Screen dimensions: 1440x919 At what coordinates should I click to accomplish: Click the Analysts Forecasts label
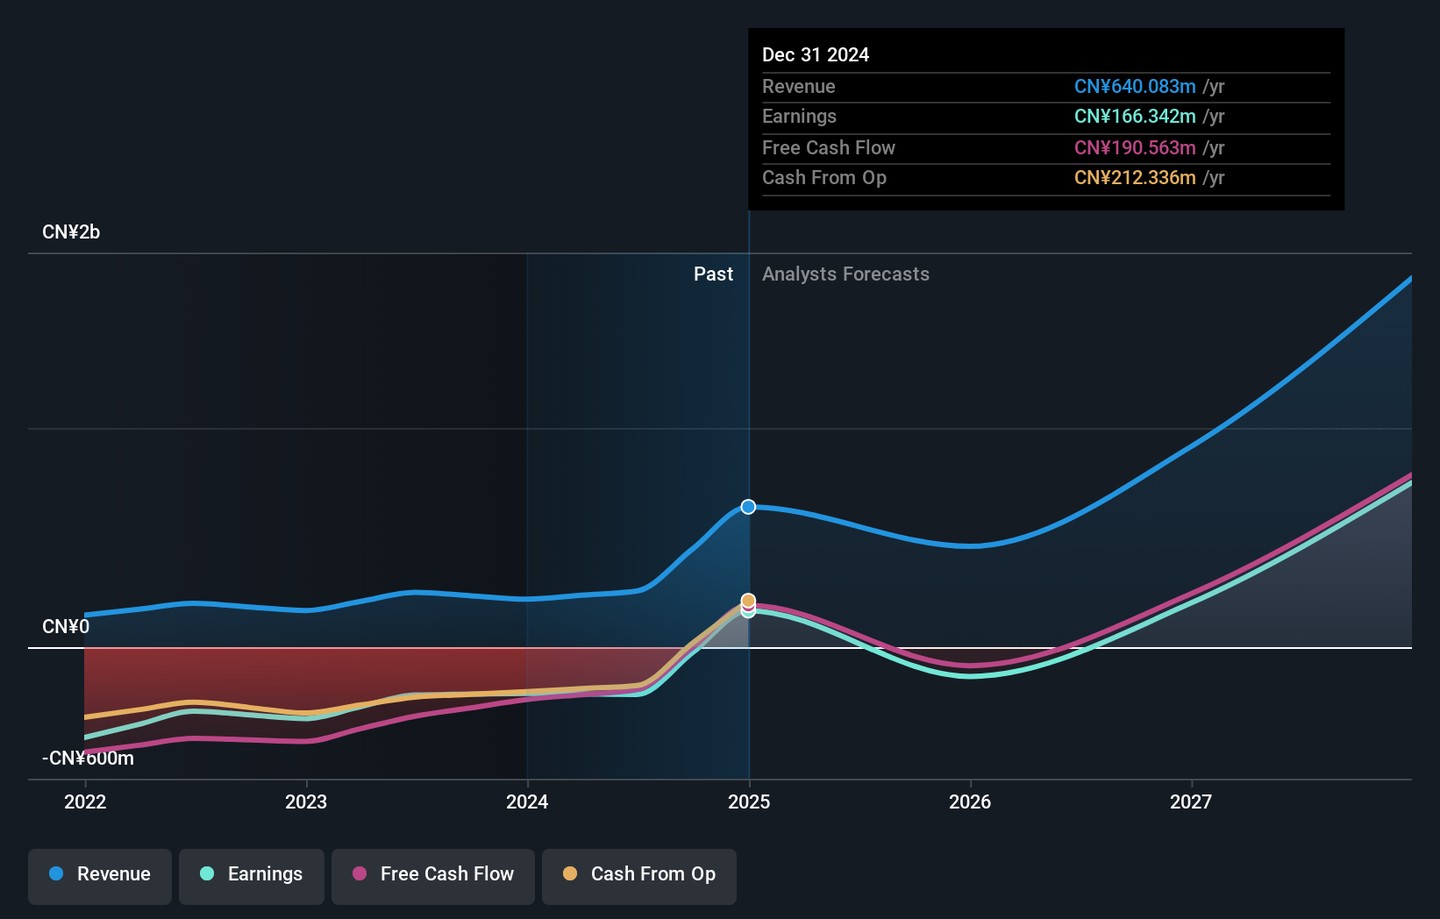(846, 274)
